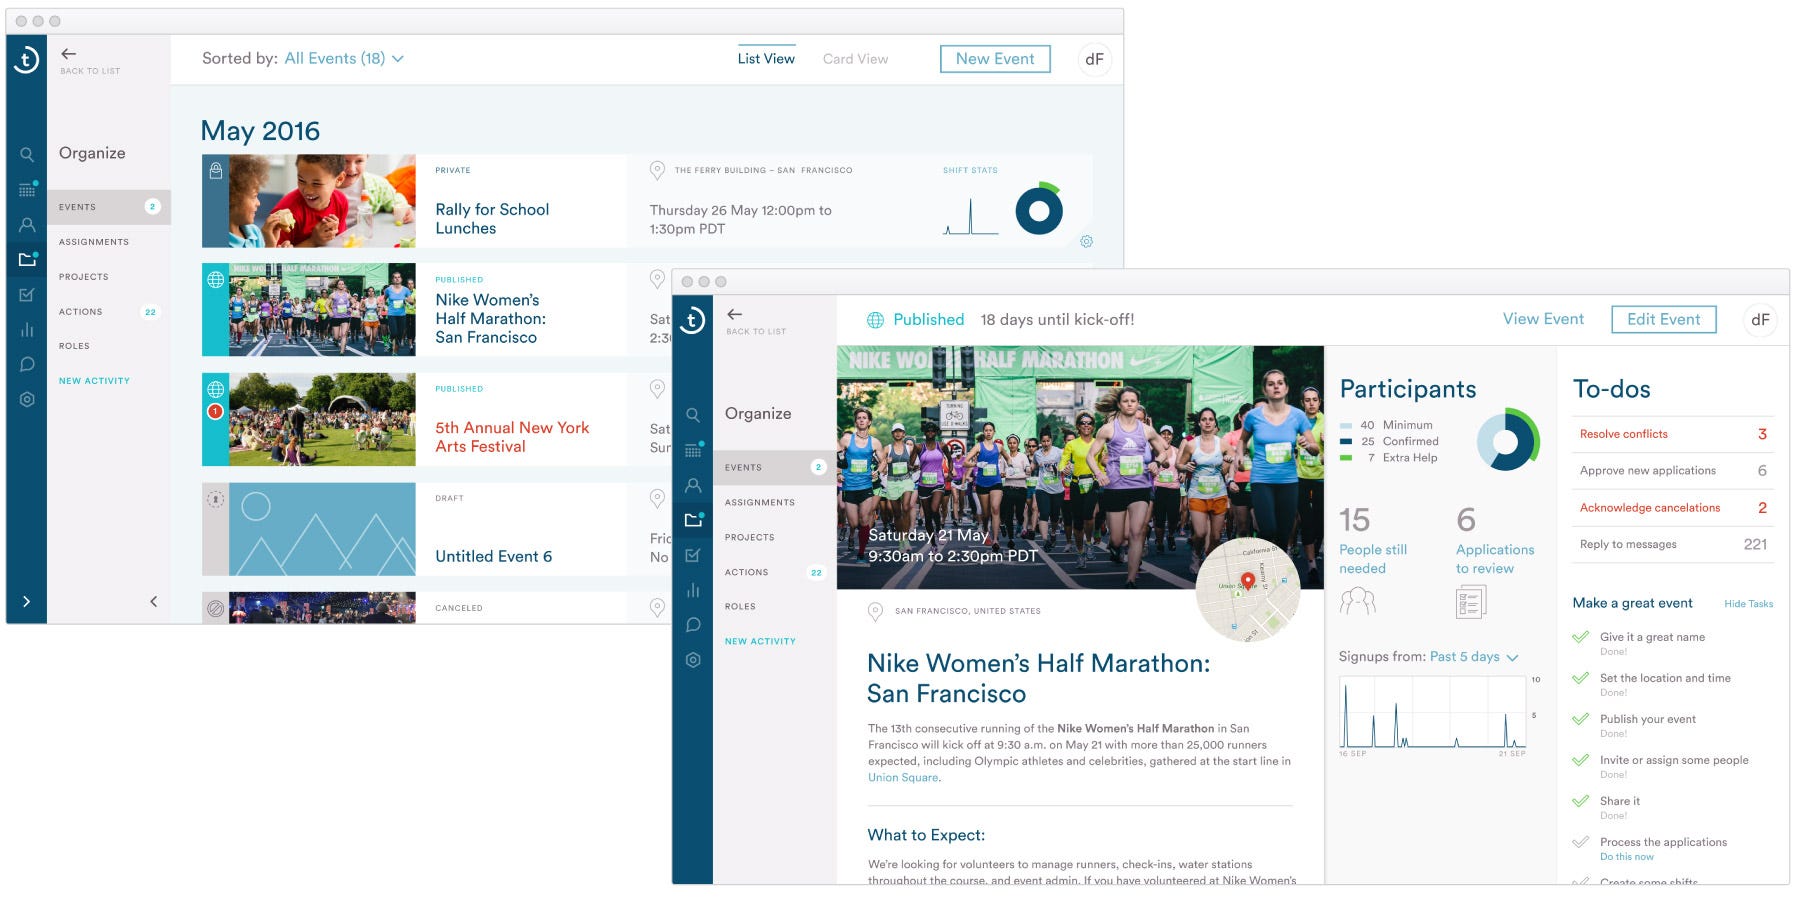Screen dimensions: 1800x900
Task: Click the back arrow in the back window
Action: coord(68,54)
